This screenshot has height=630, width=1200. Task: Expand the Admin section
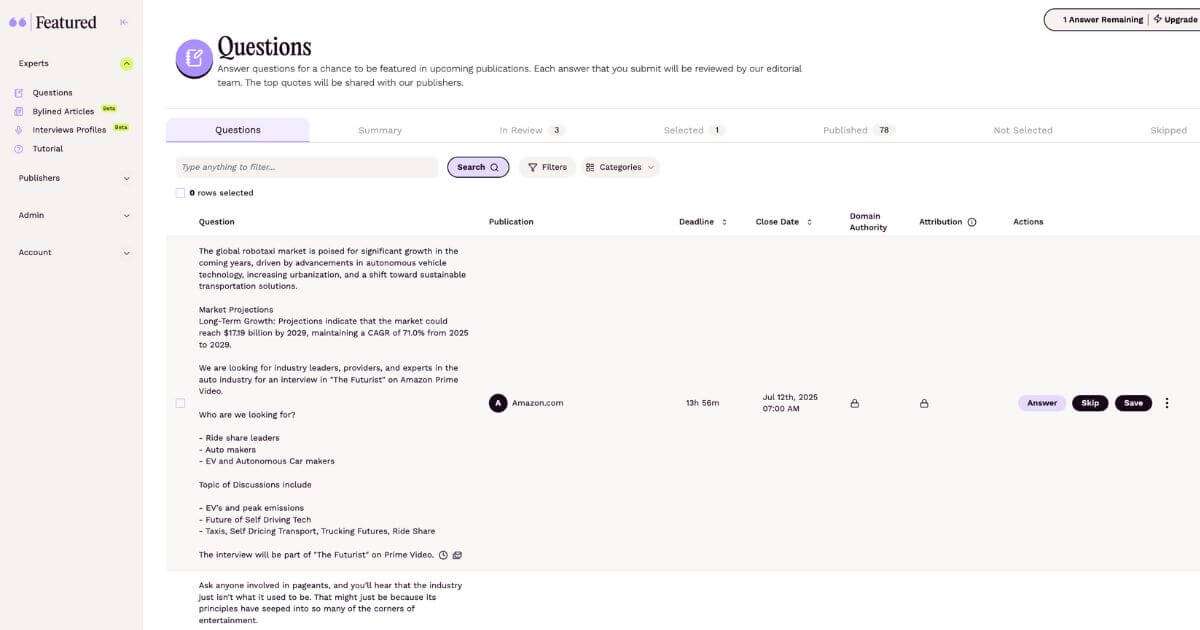pos(126,214)
